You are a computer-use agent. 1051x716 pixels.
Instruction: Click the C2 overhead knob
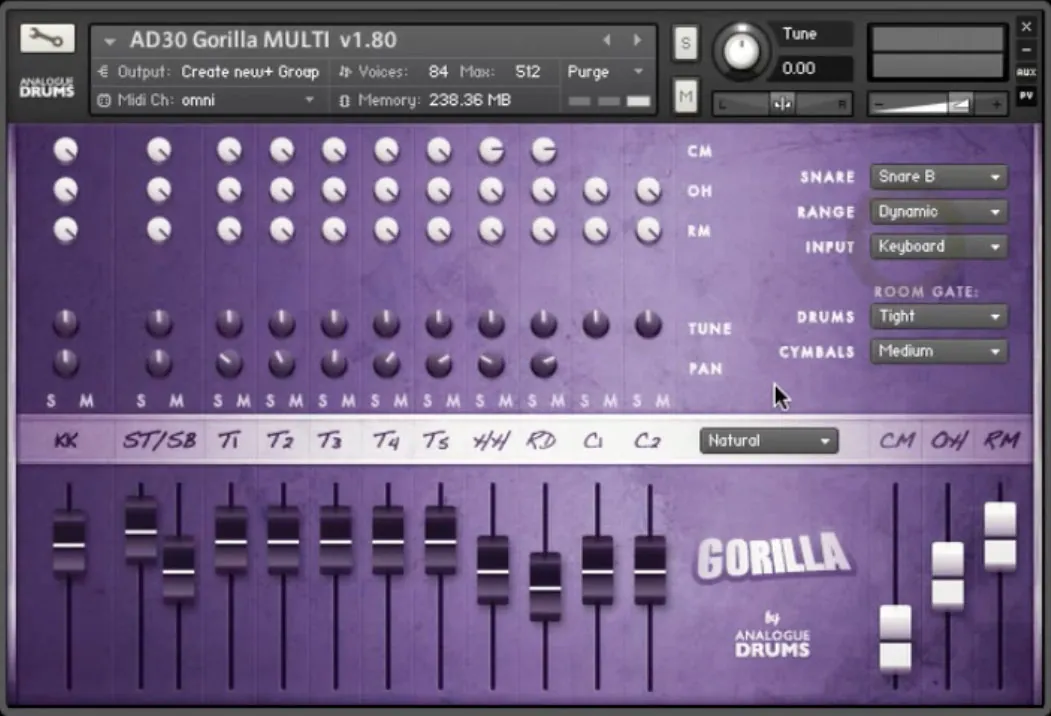coord(648,190)
